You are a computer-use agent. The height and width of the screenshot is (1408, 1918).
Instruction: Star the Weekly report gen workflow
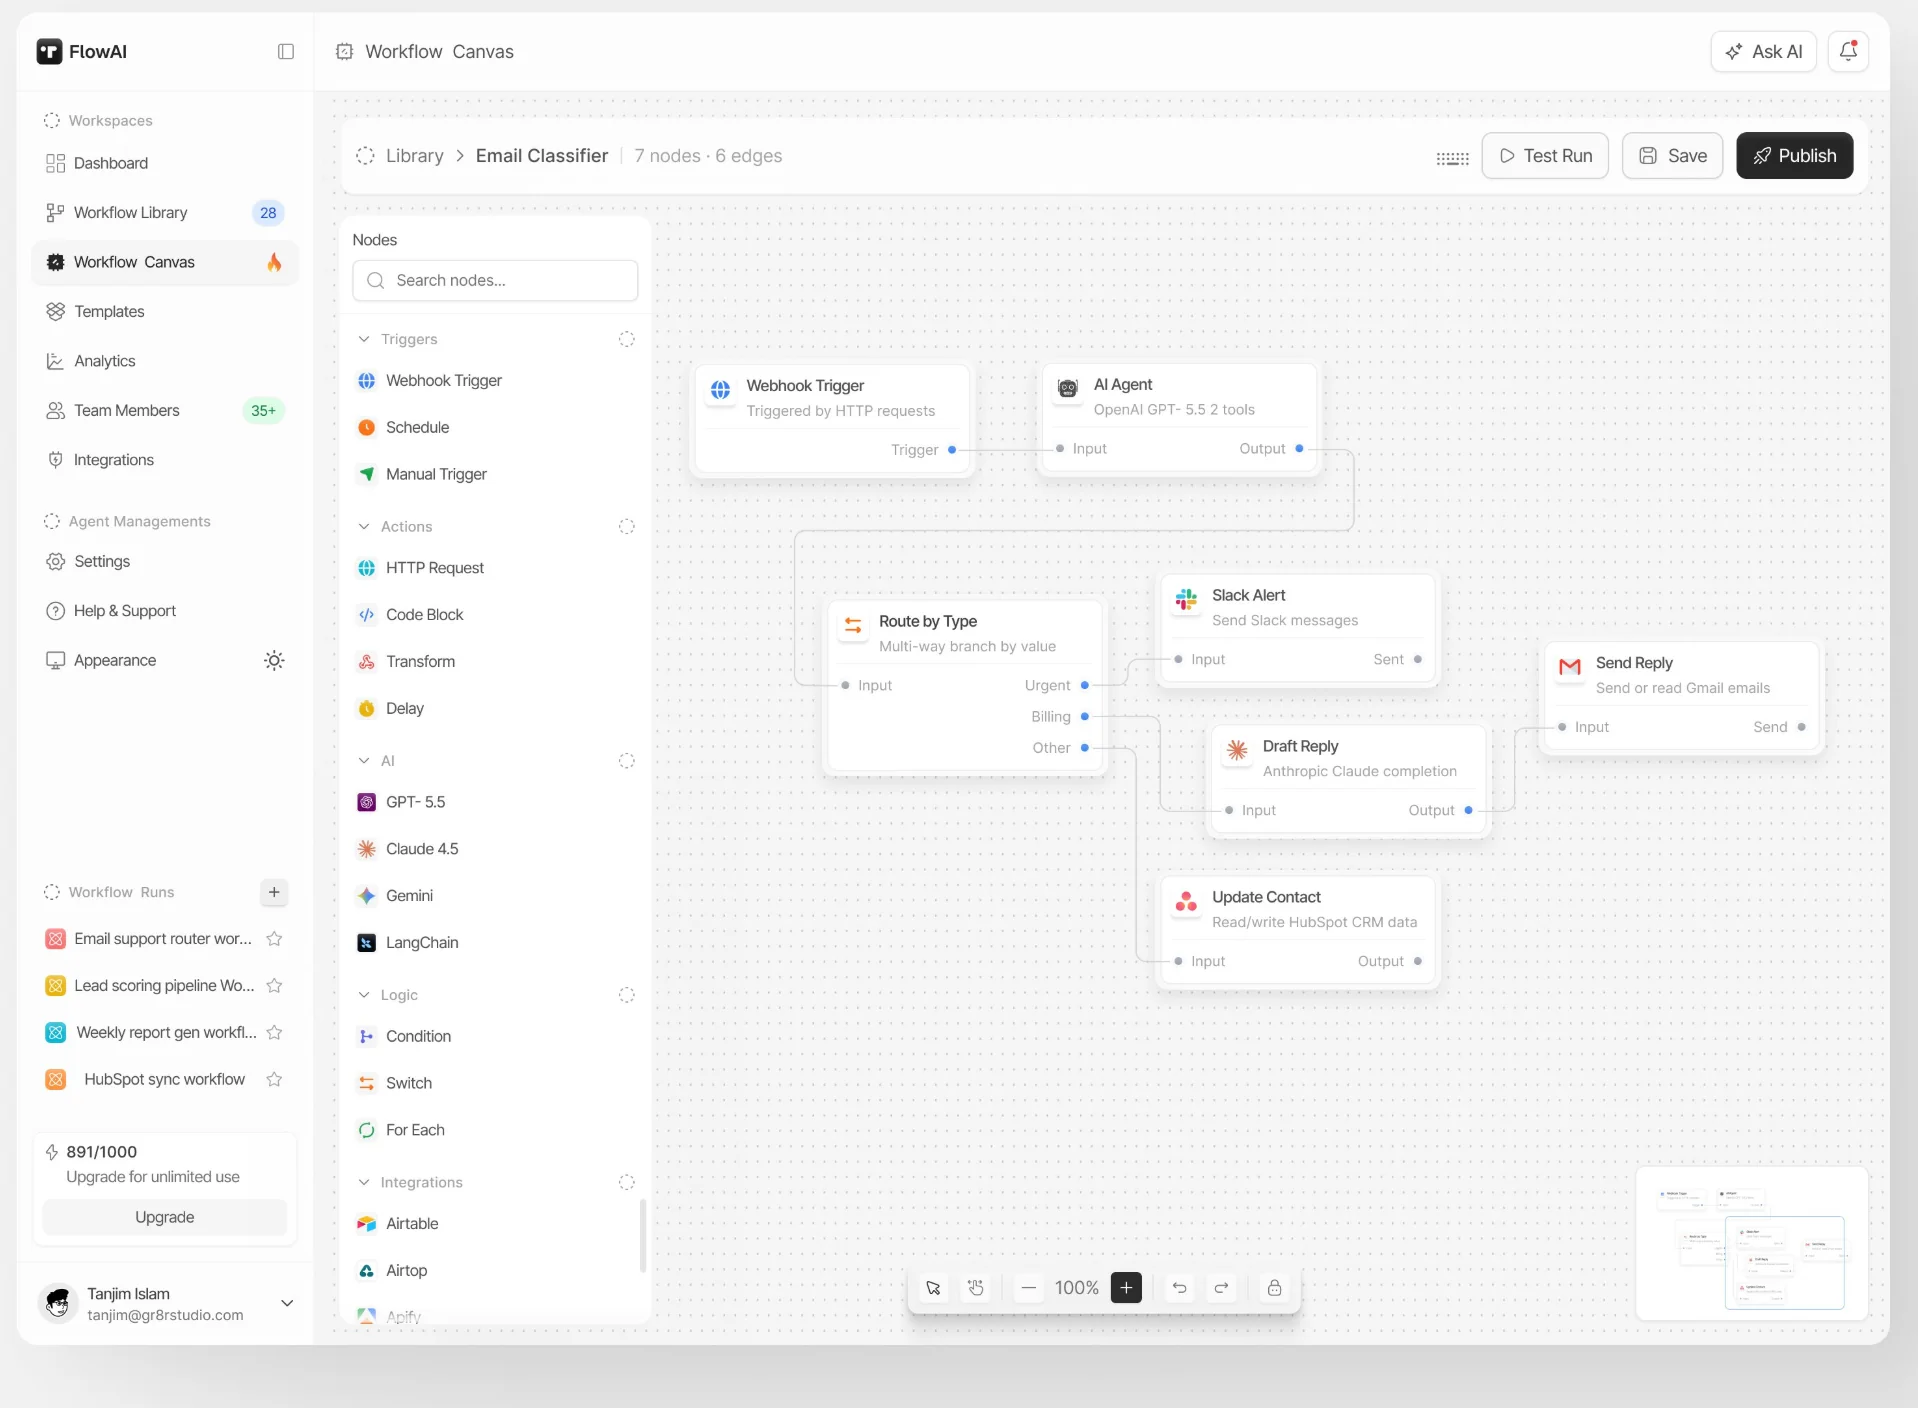point(274,1033)
